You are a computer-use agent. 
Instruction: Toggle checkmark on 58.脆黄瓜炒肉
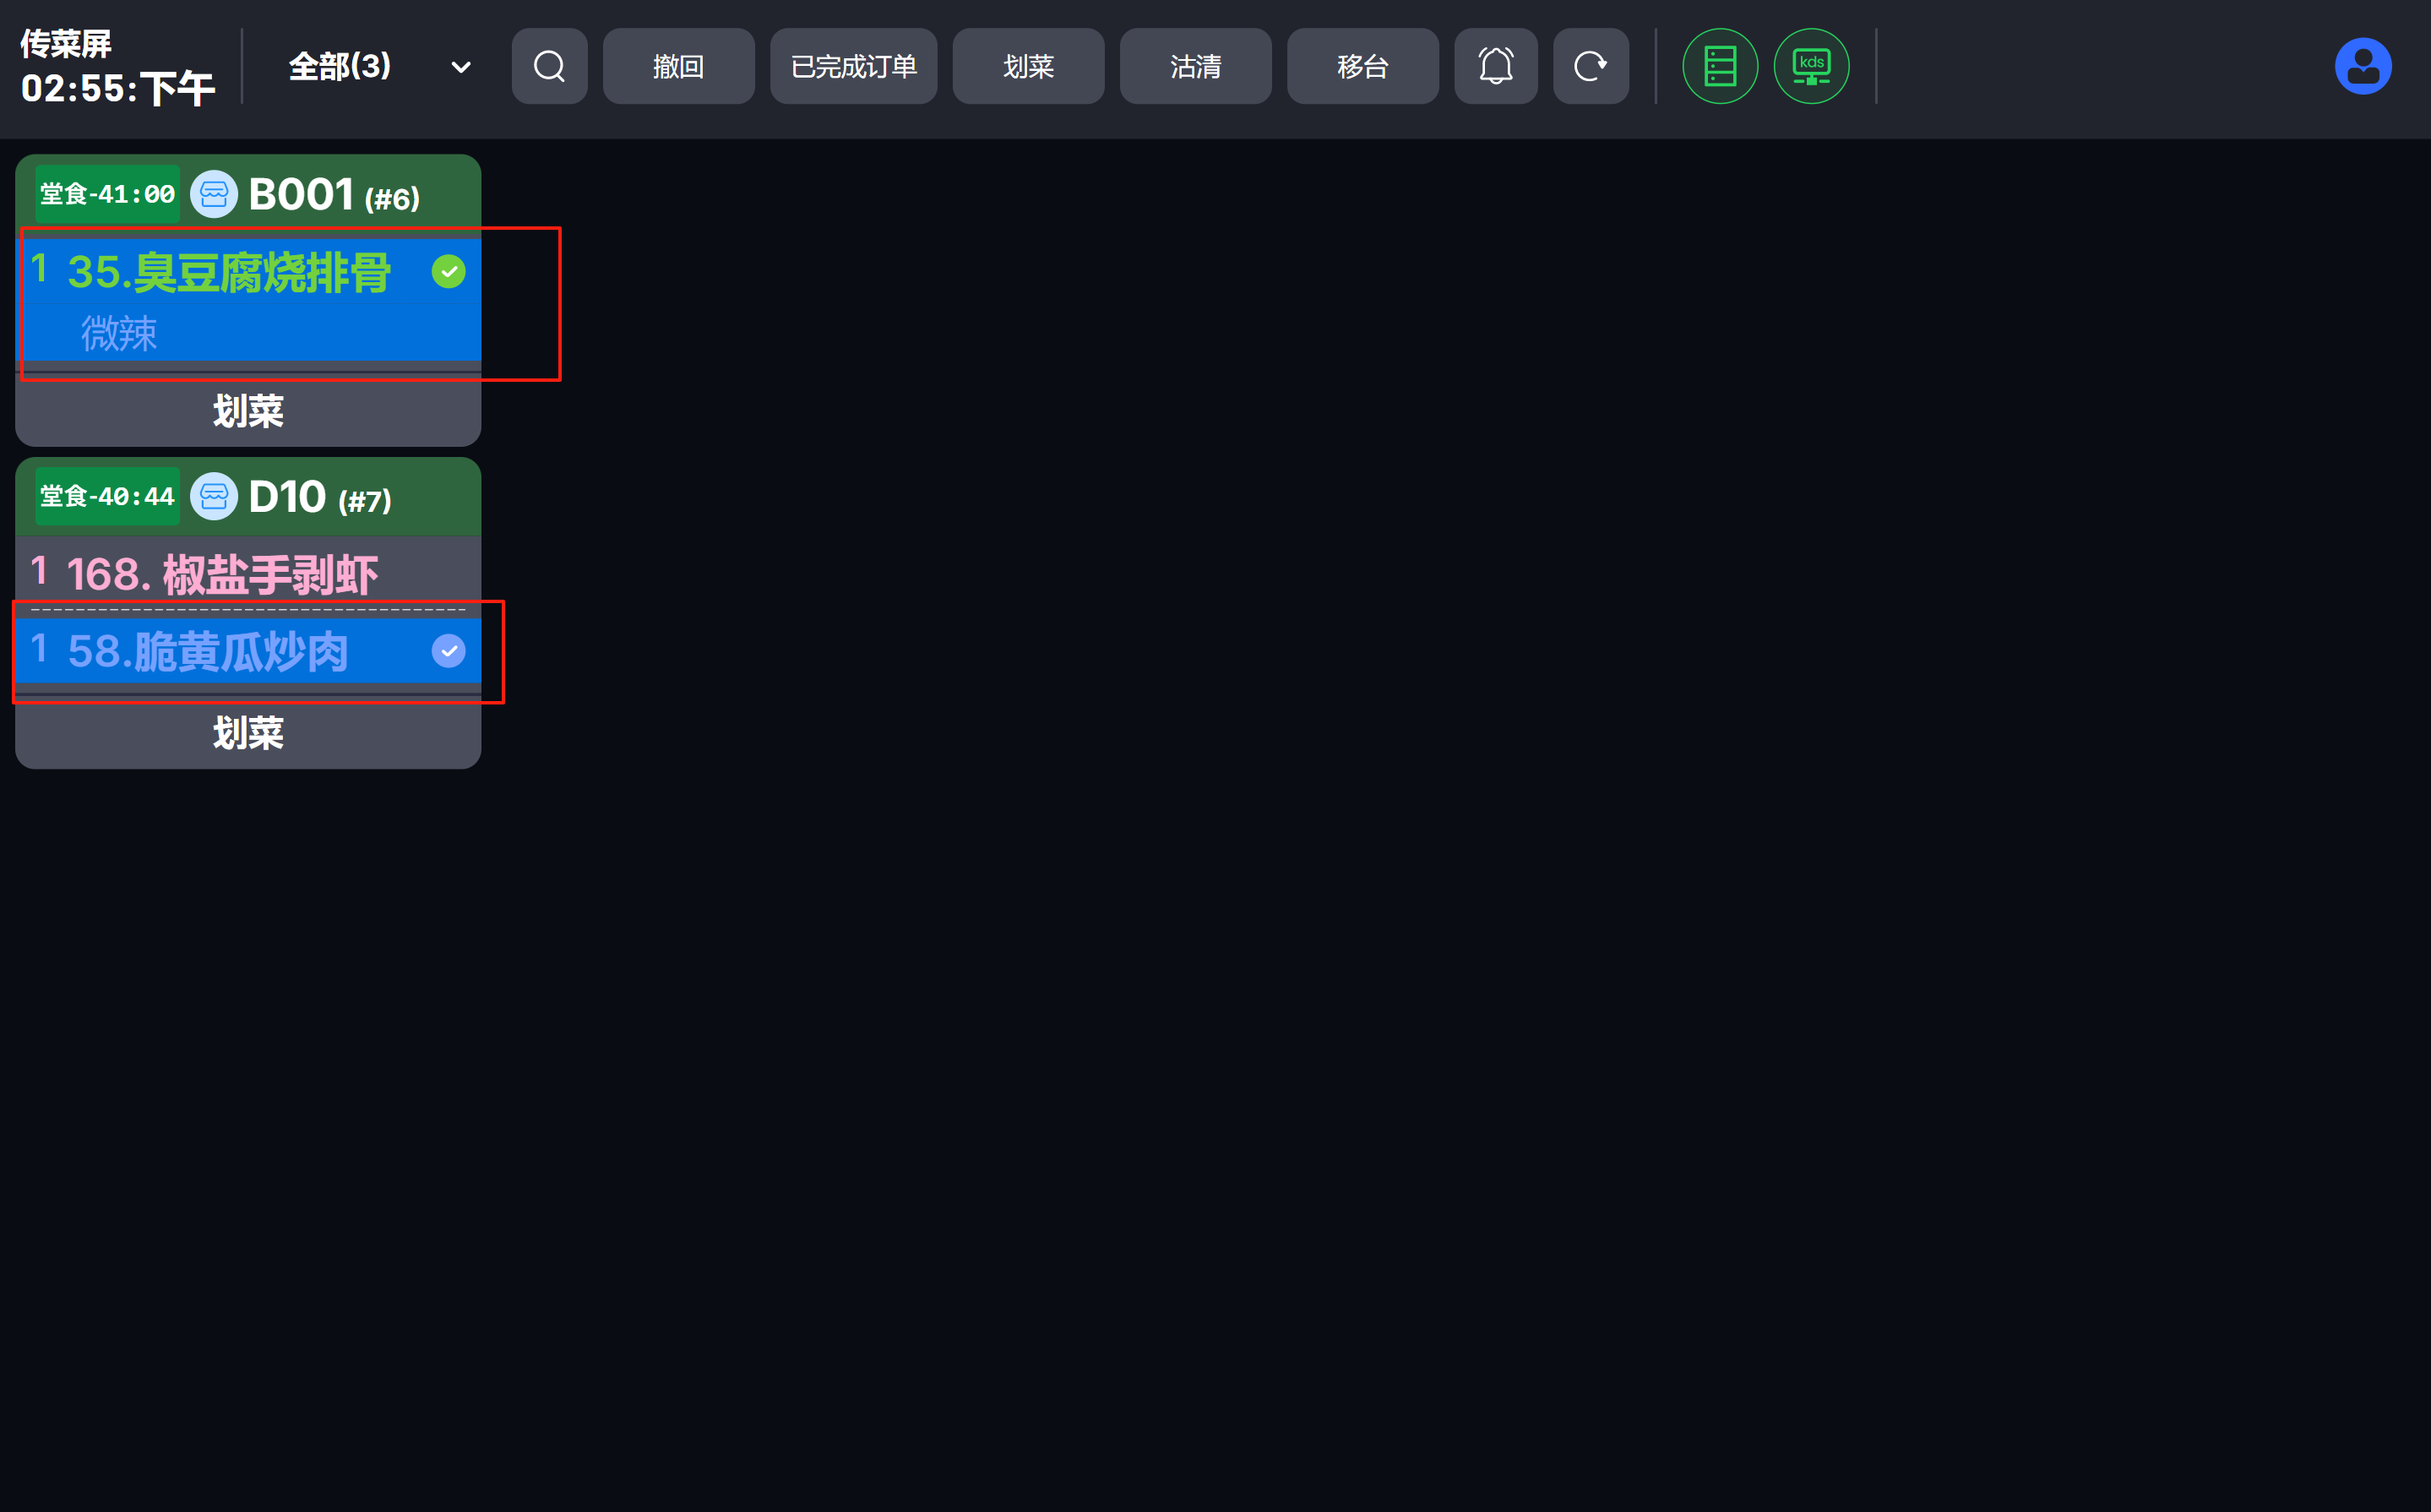click(x=449, y=651)
